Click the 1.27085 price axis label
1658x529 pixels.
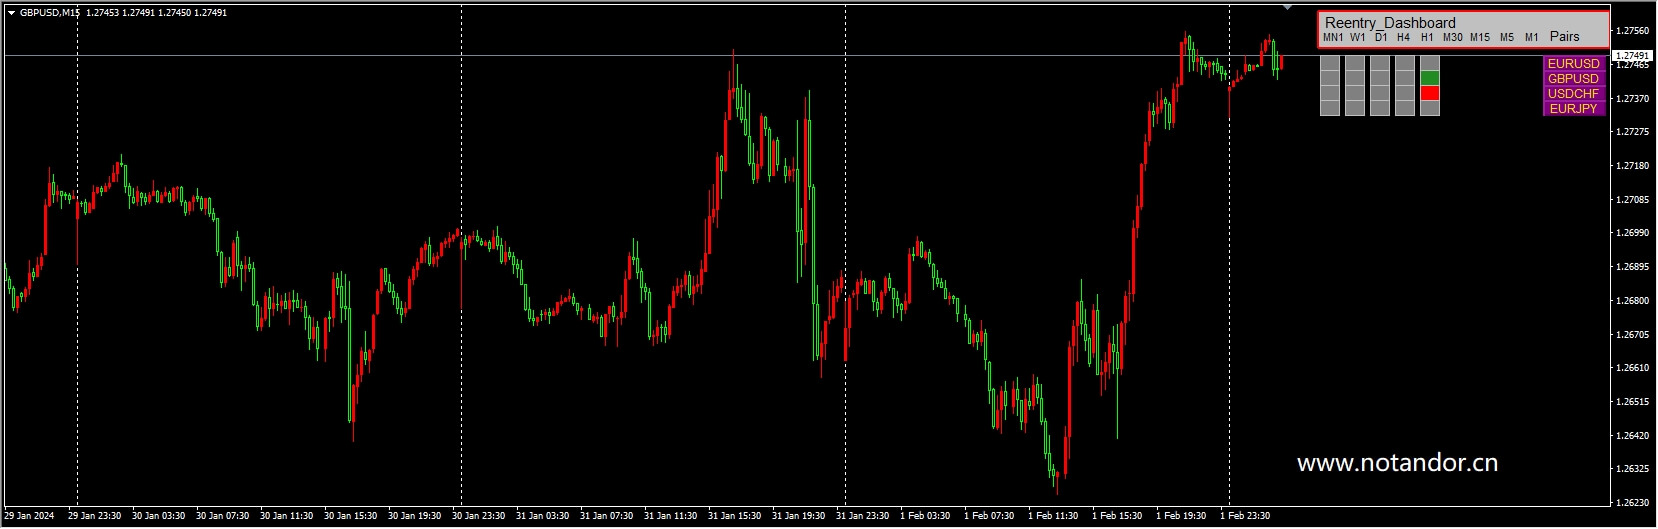pyautogui.click(x=1634, y=200)
